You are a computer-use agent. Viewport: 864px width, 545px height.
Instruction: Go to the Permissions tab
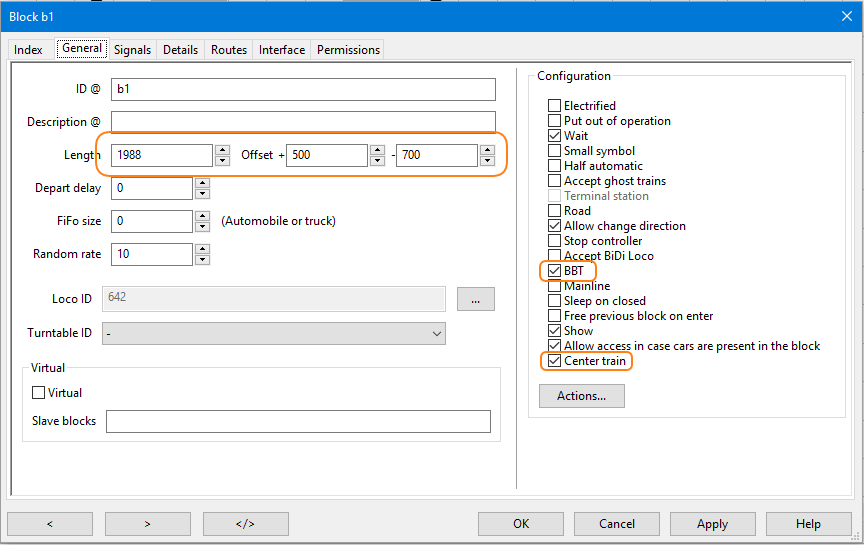pos(348,50)
